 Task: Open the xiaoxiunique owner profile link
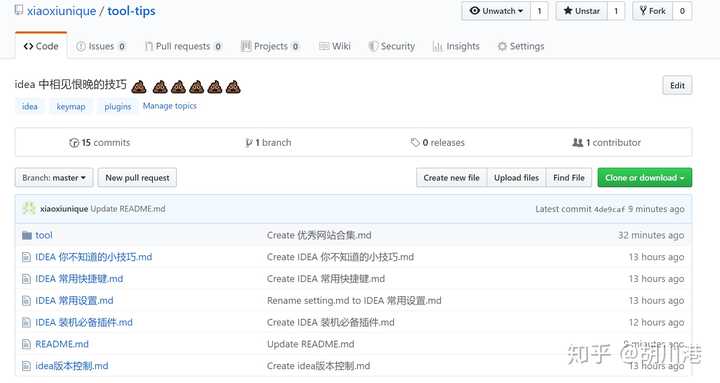[62, 11]
